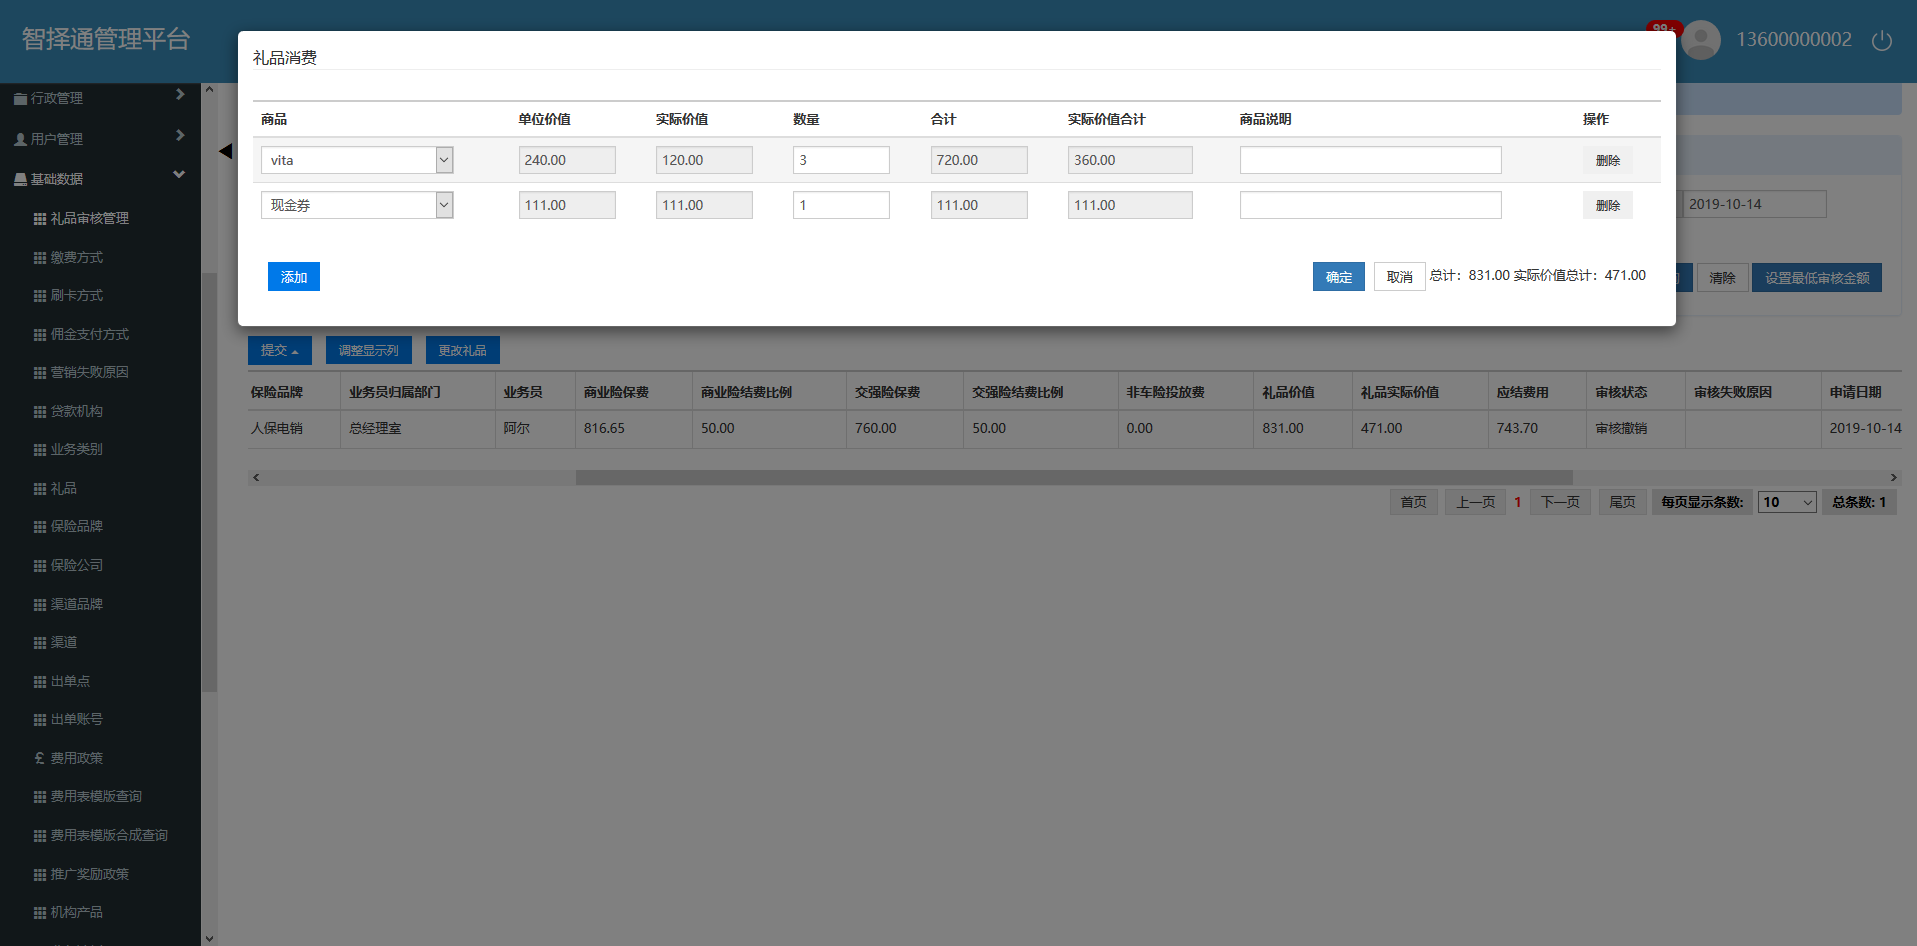Click the 调整显示列 button
This screenshot has height=946, width=1917.
[x=369, y=351]
